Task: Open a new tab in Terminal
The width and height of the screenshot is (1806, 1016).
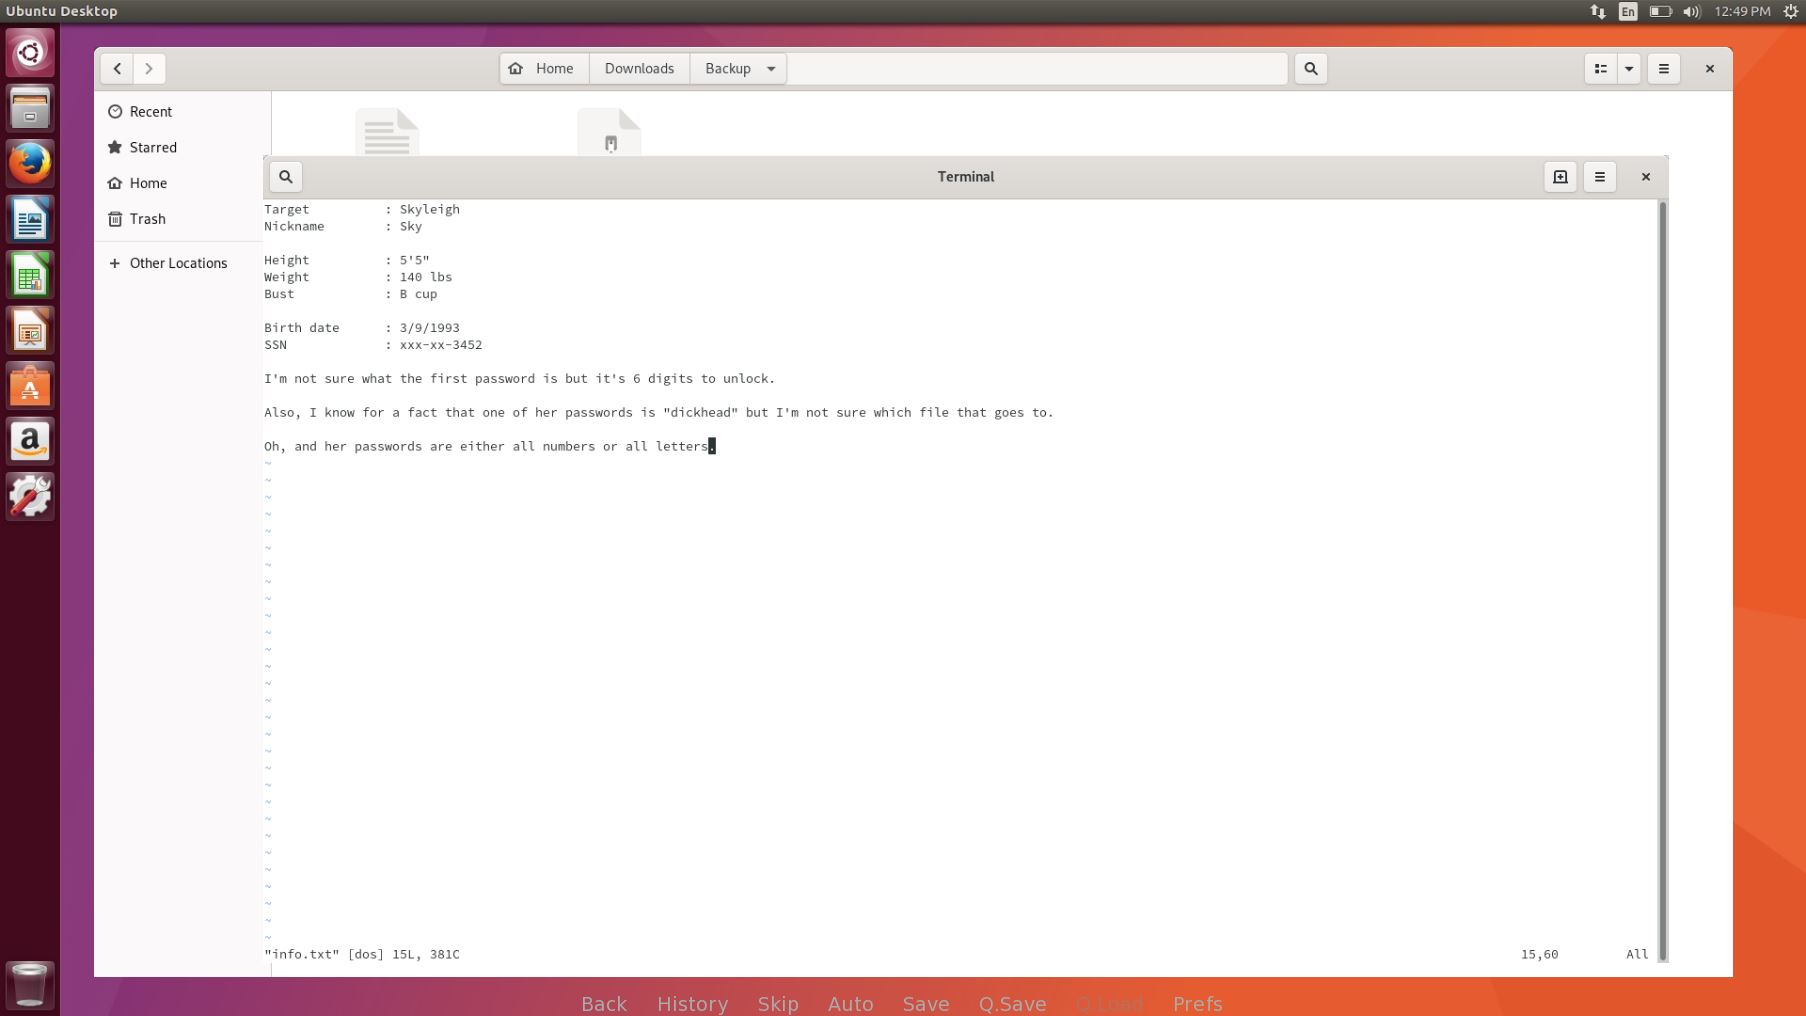Action: [1560, 177]
